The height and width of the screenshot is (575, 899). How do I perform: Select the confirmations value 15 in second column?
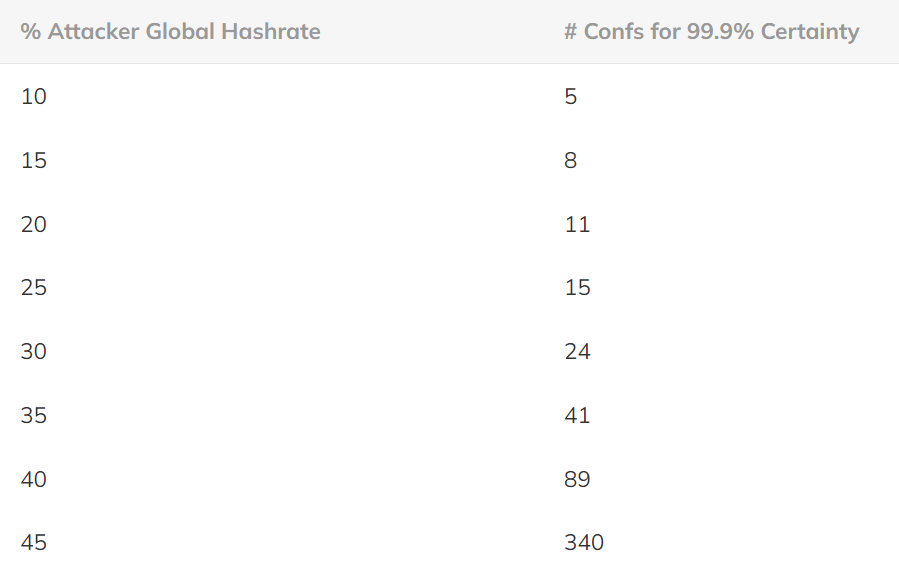(577, 288)
